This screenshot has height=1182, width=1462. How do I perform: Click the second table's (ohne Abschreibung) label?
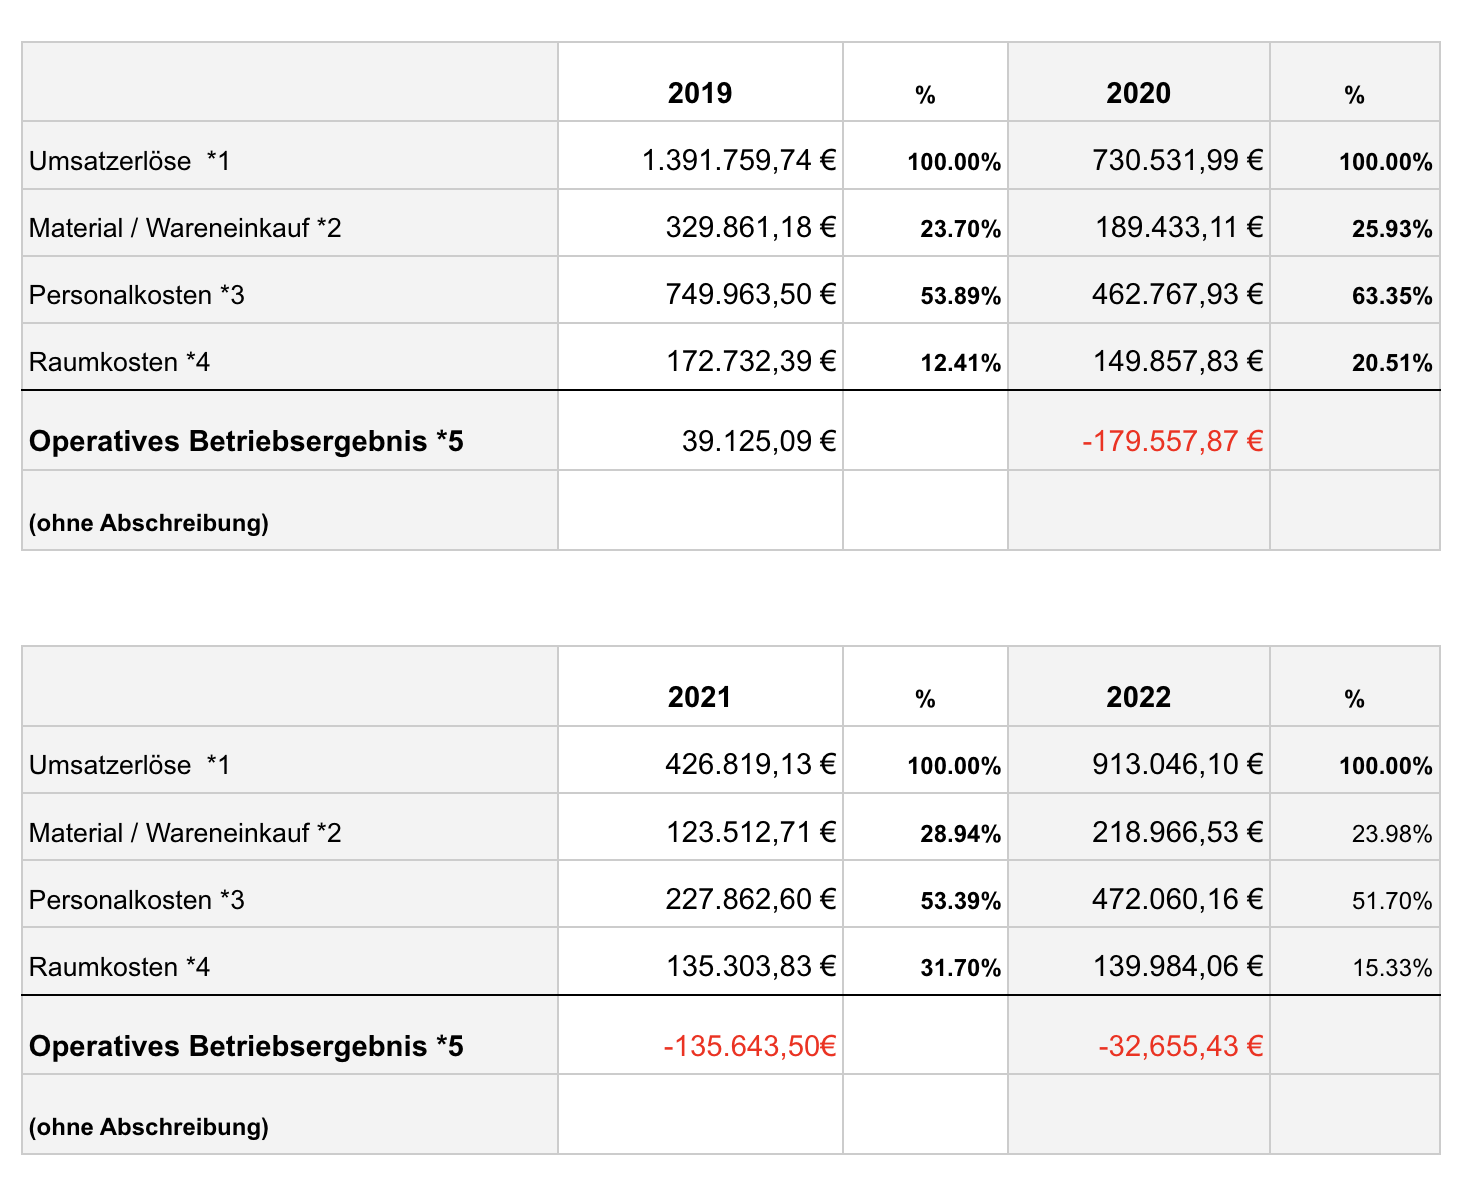point(149,1127)
